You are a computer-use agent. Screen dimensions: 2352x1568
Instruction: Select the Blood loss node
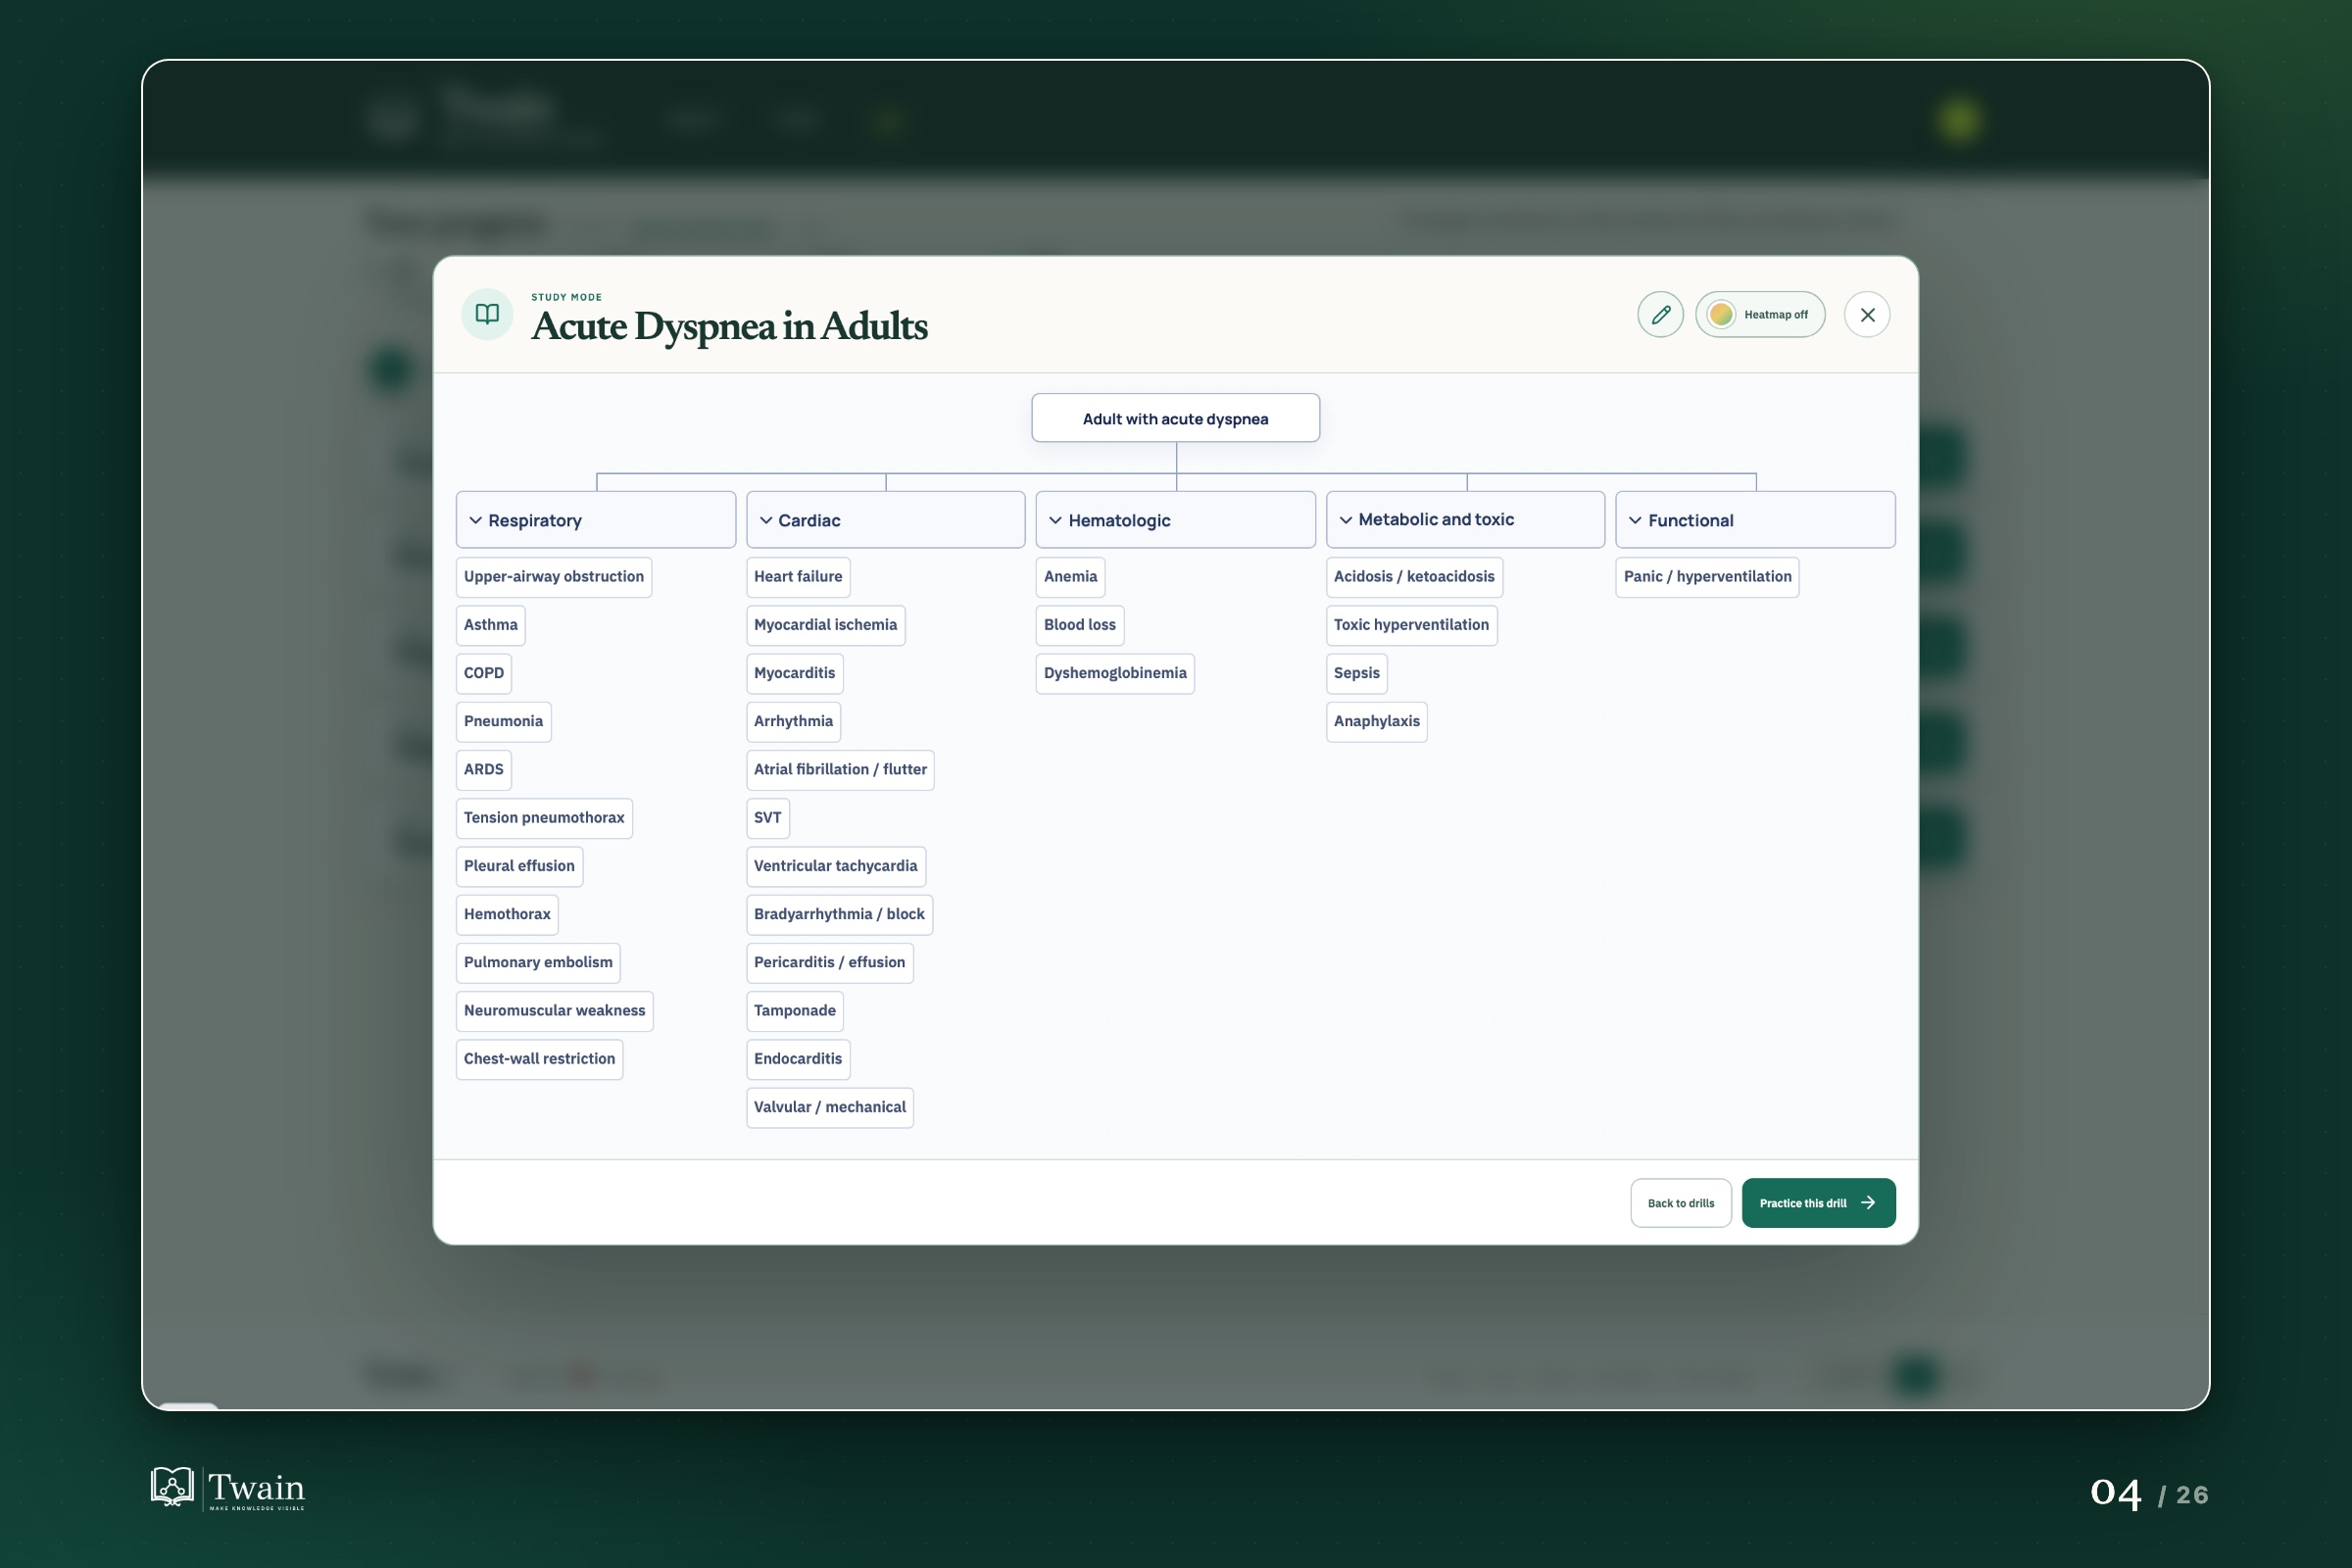coord(1080,625)
